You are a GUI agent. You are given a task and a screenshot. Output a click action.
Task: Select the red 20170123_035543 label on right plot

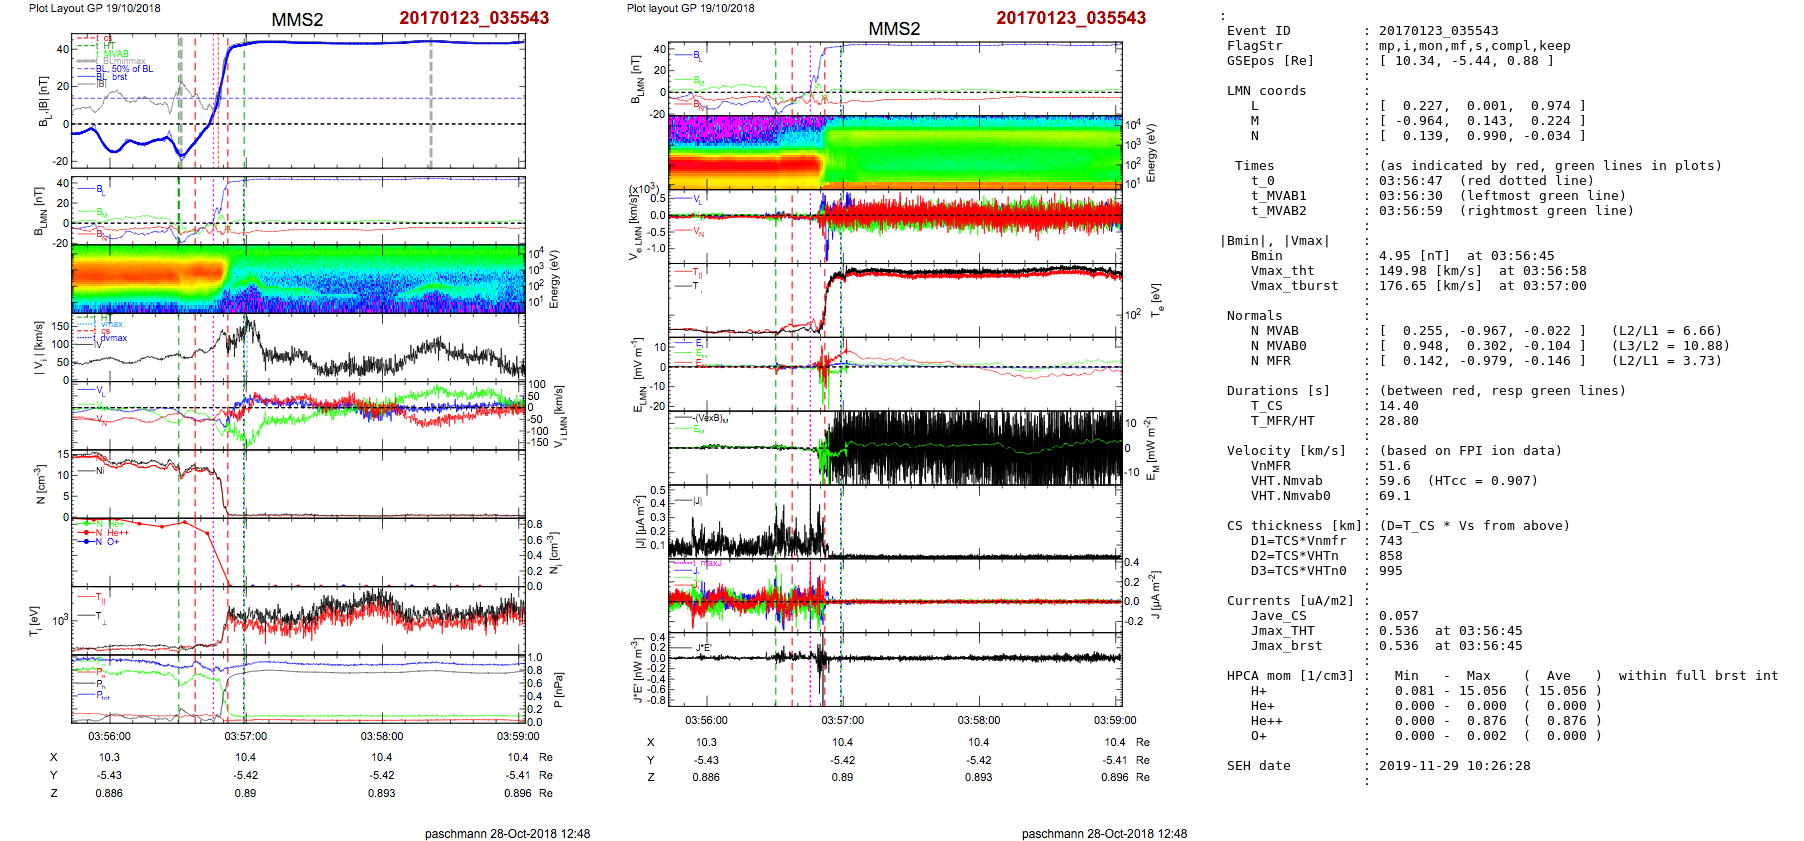(1071, 18)
